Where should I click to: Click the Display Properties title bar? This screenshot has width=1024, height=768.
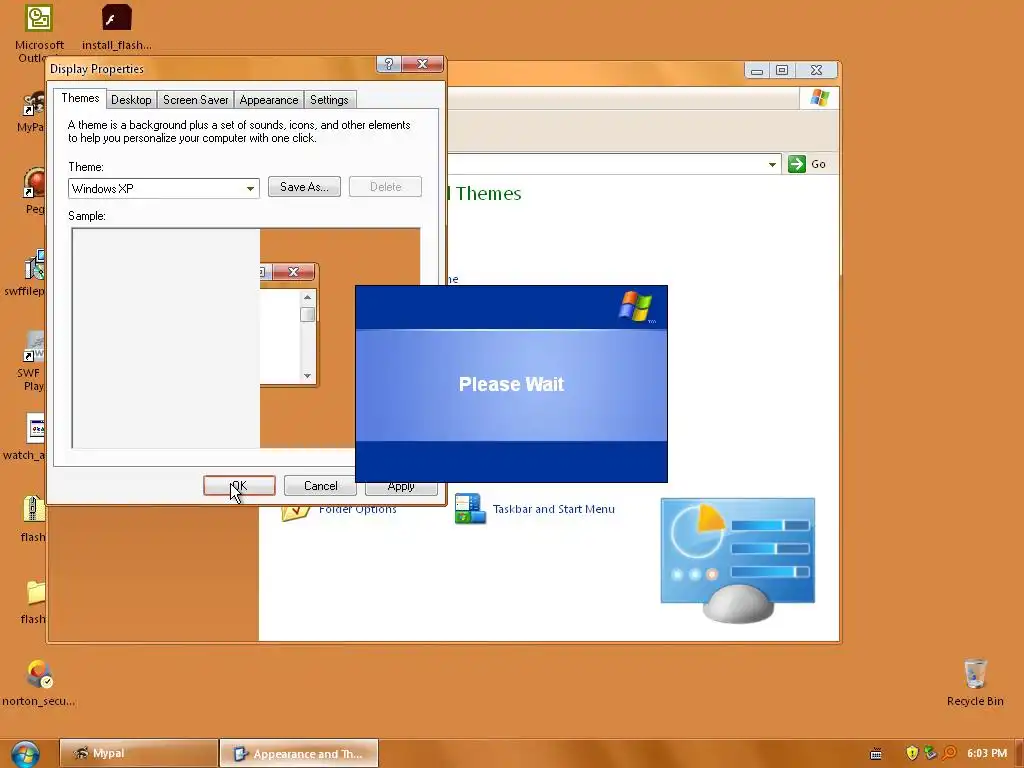coord(212,68)
